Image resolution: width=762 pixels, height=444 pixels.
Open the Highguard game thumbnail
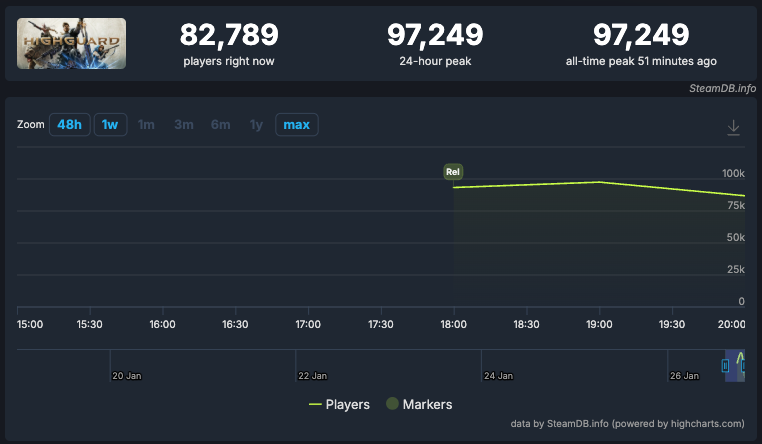72,43
